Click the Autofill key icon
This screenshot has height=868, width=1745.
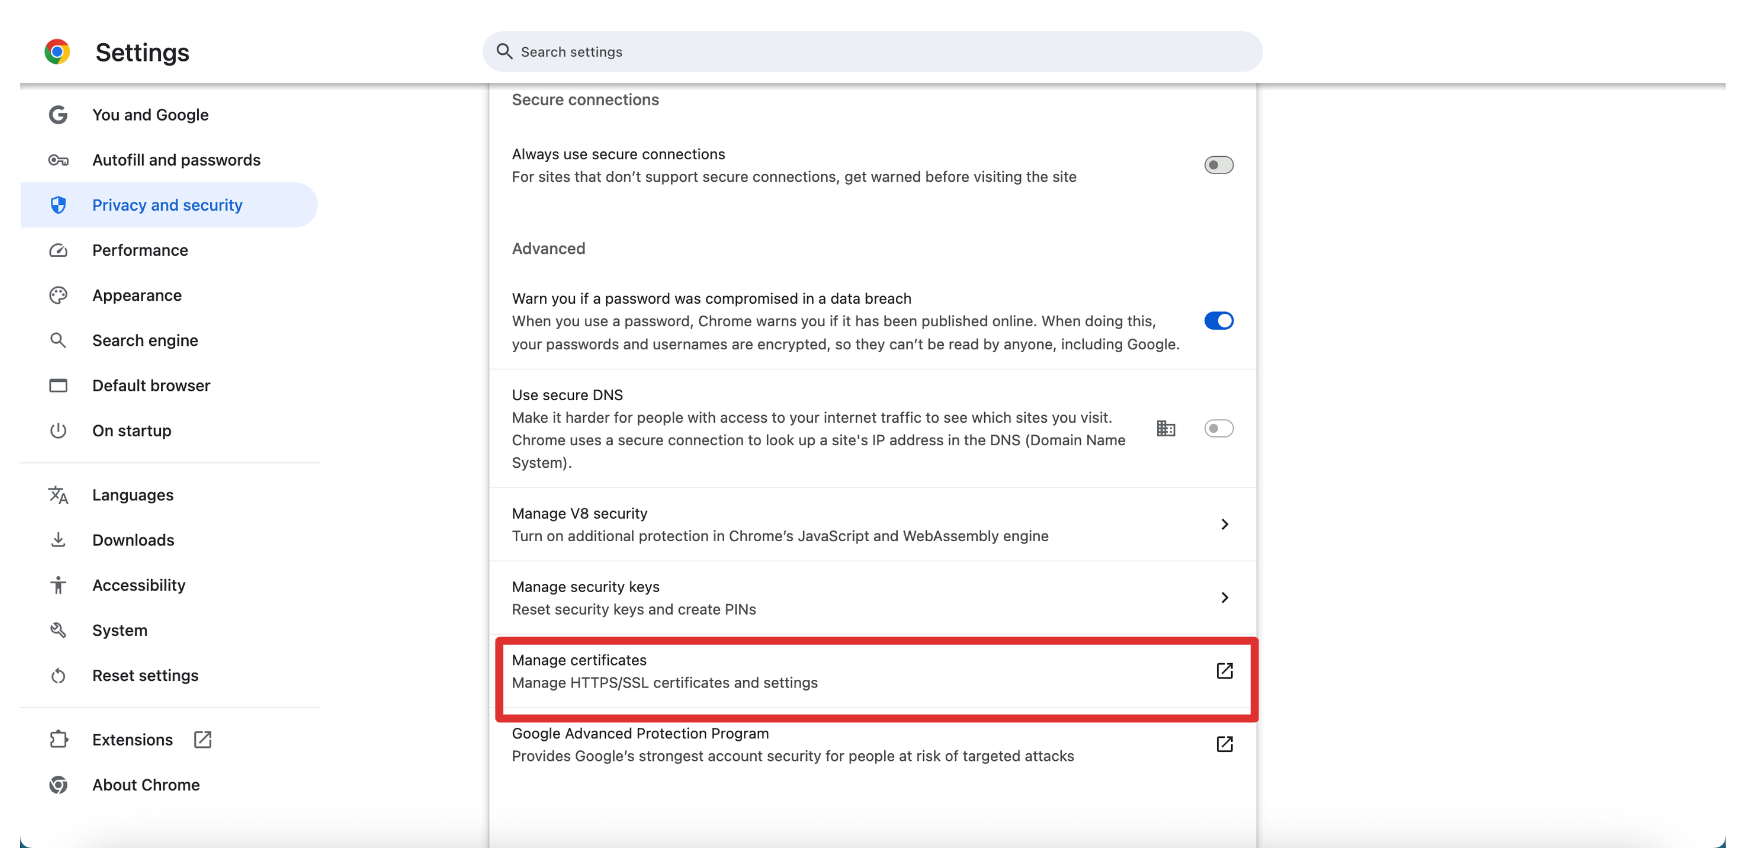click(58, 160)
